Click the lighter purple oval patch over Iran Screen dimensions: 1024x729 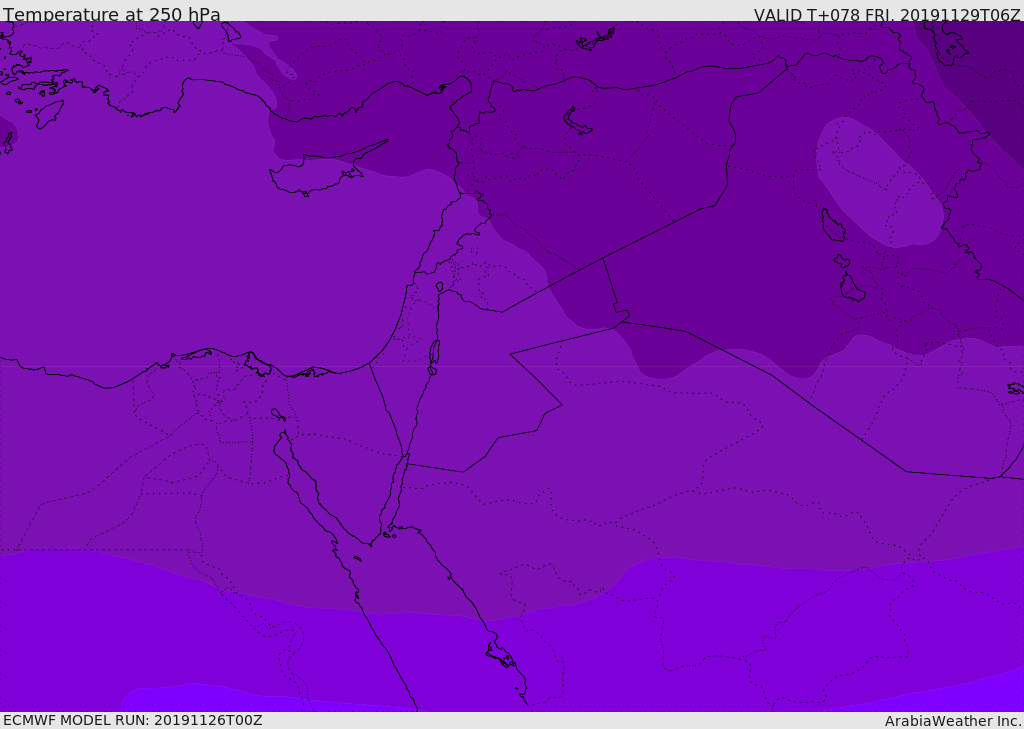(879, 184)
